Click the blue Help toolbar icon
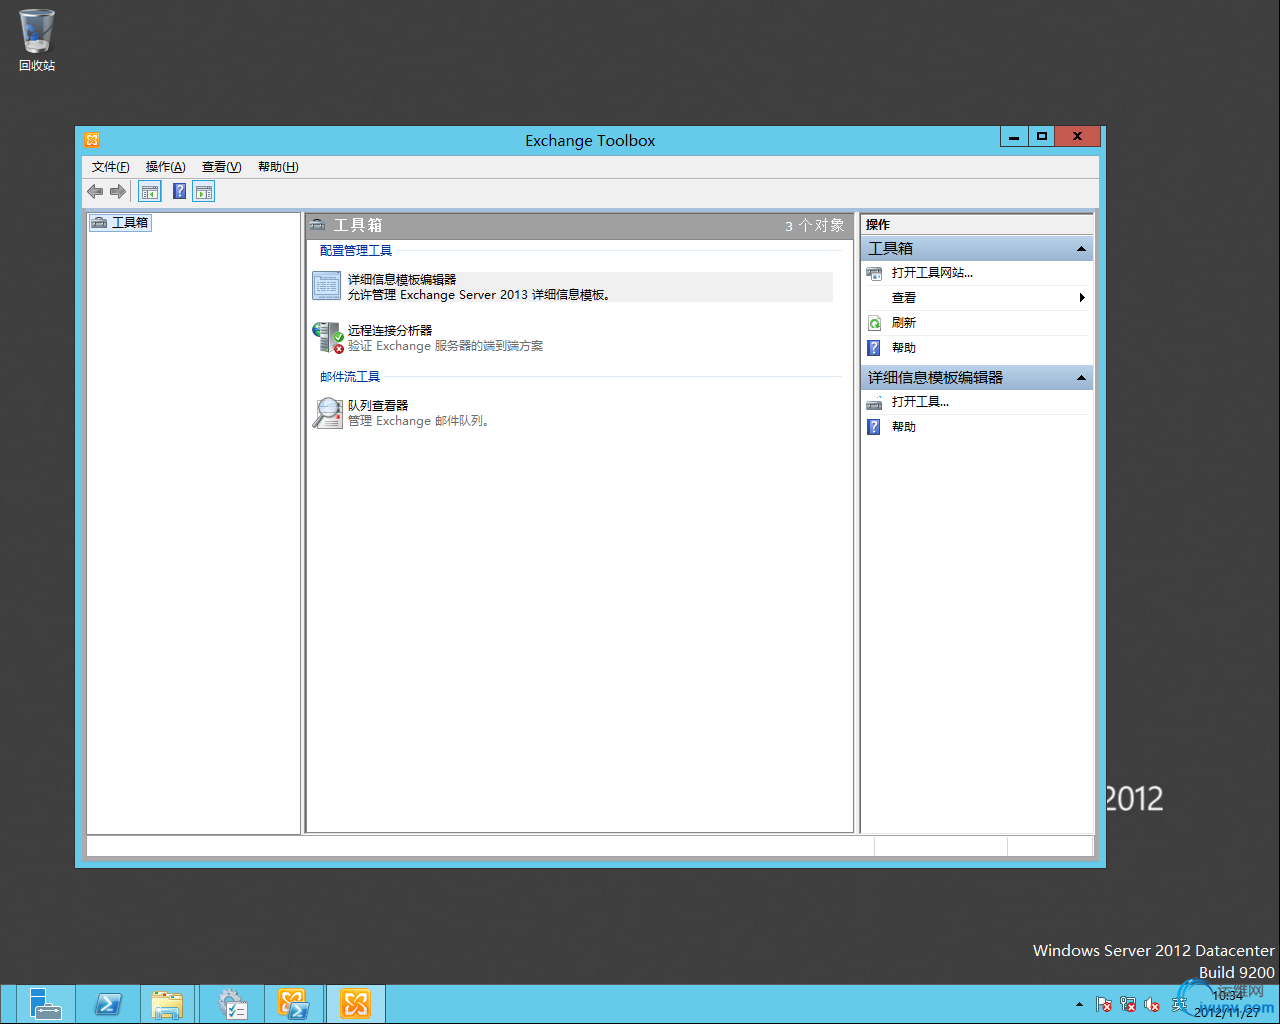The height and width of the screenshot is (1024, 1280). tap(179, 192)
